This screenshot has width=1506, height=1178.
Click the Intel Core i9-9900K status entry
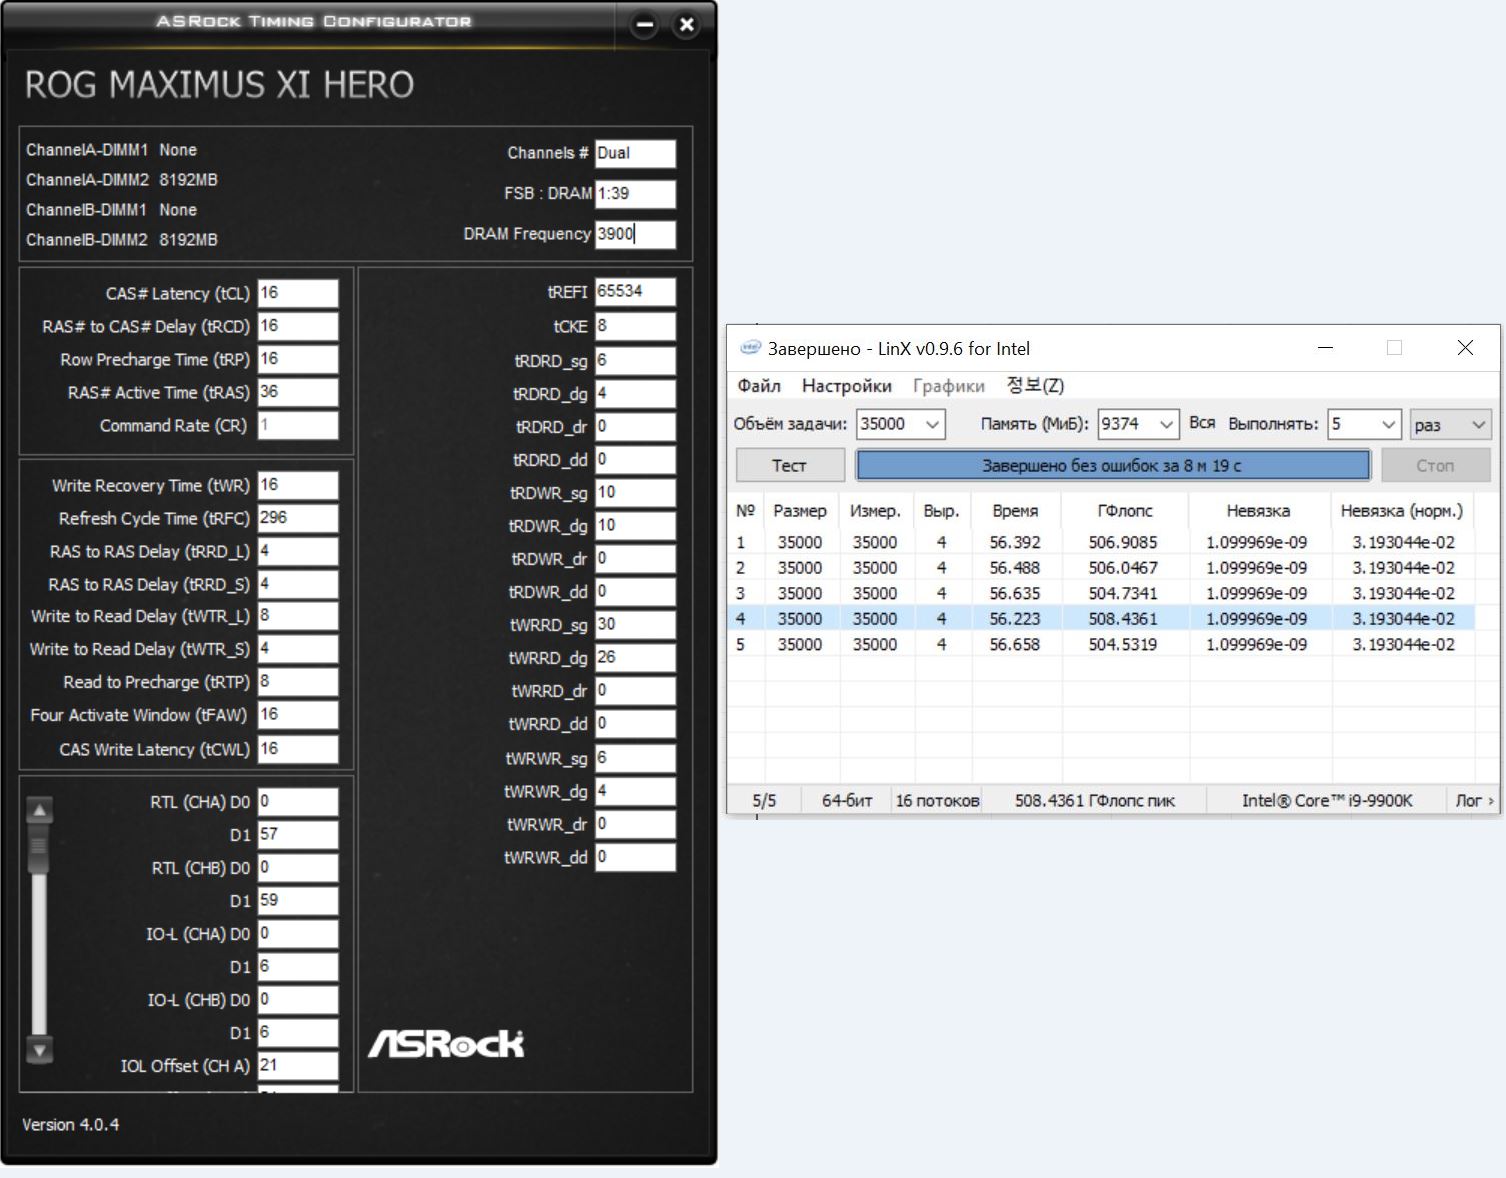tap(1327, 800)
